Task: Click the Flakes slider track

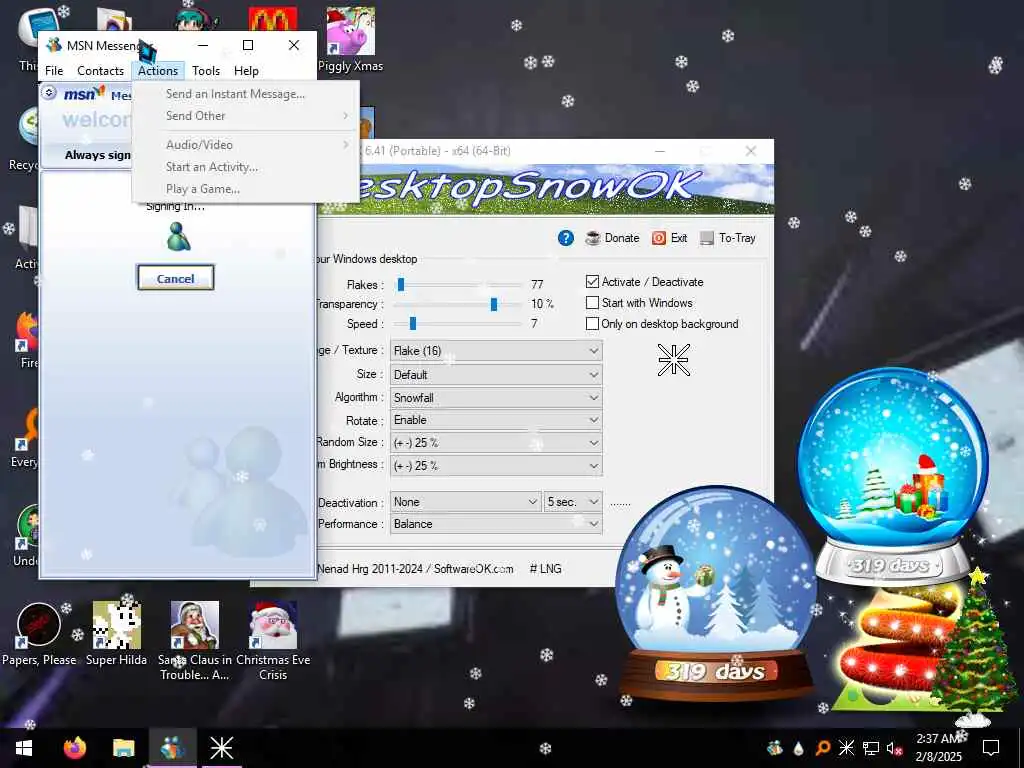Action: point(460,285)
